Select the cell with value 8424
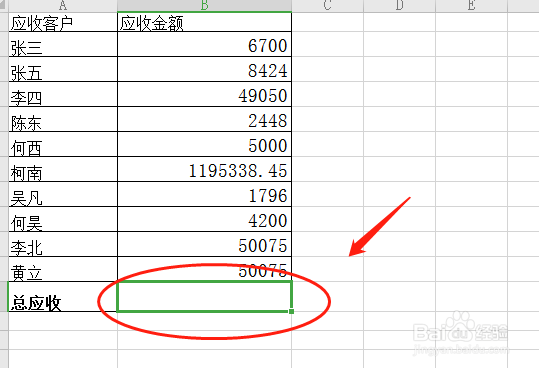 [205, 69]
